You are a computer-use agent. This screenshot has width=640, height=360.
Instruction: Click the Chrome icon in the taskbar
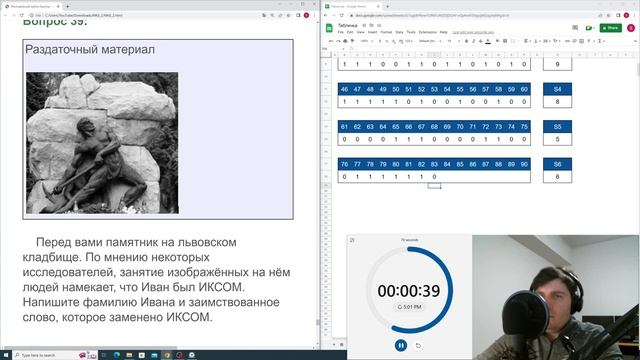pyautogui.click(x=167, y=355)
